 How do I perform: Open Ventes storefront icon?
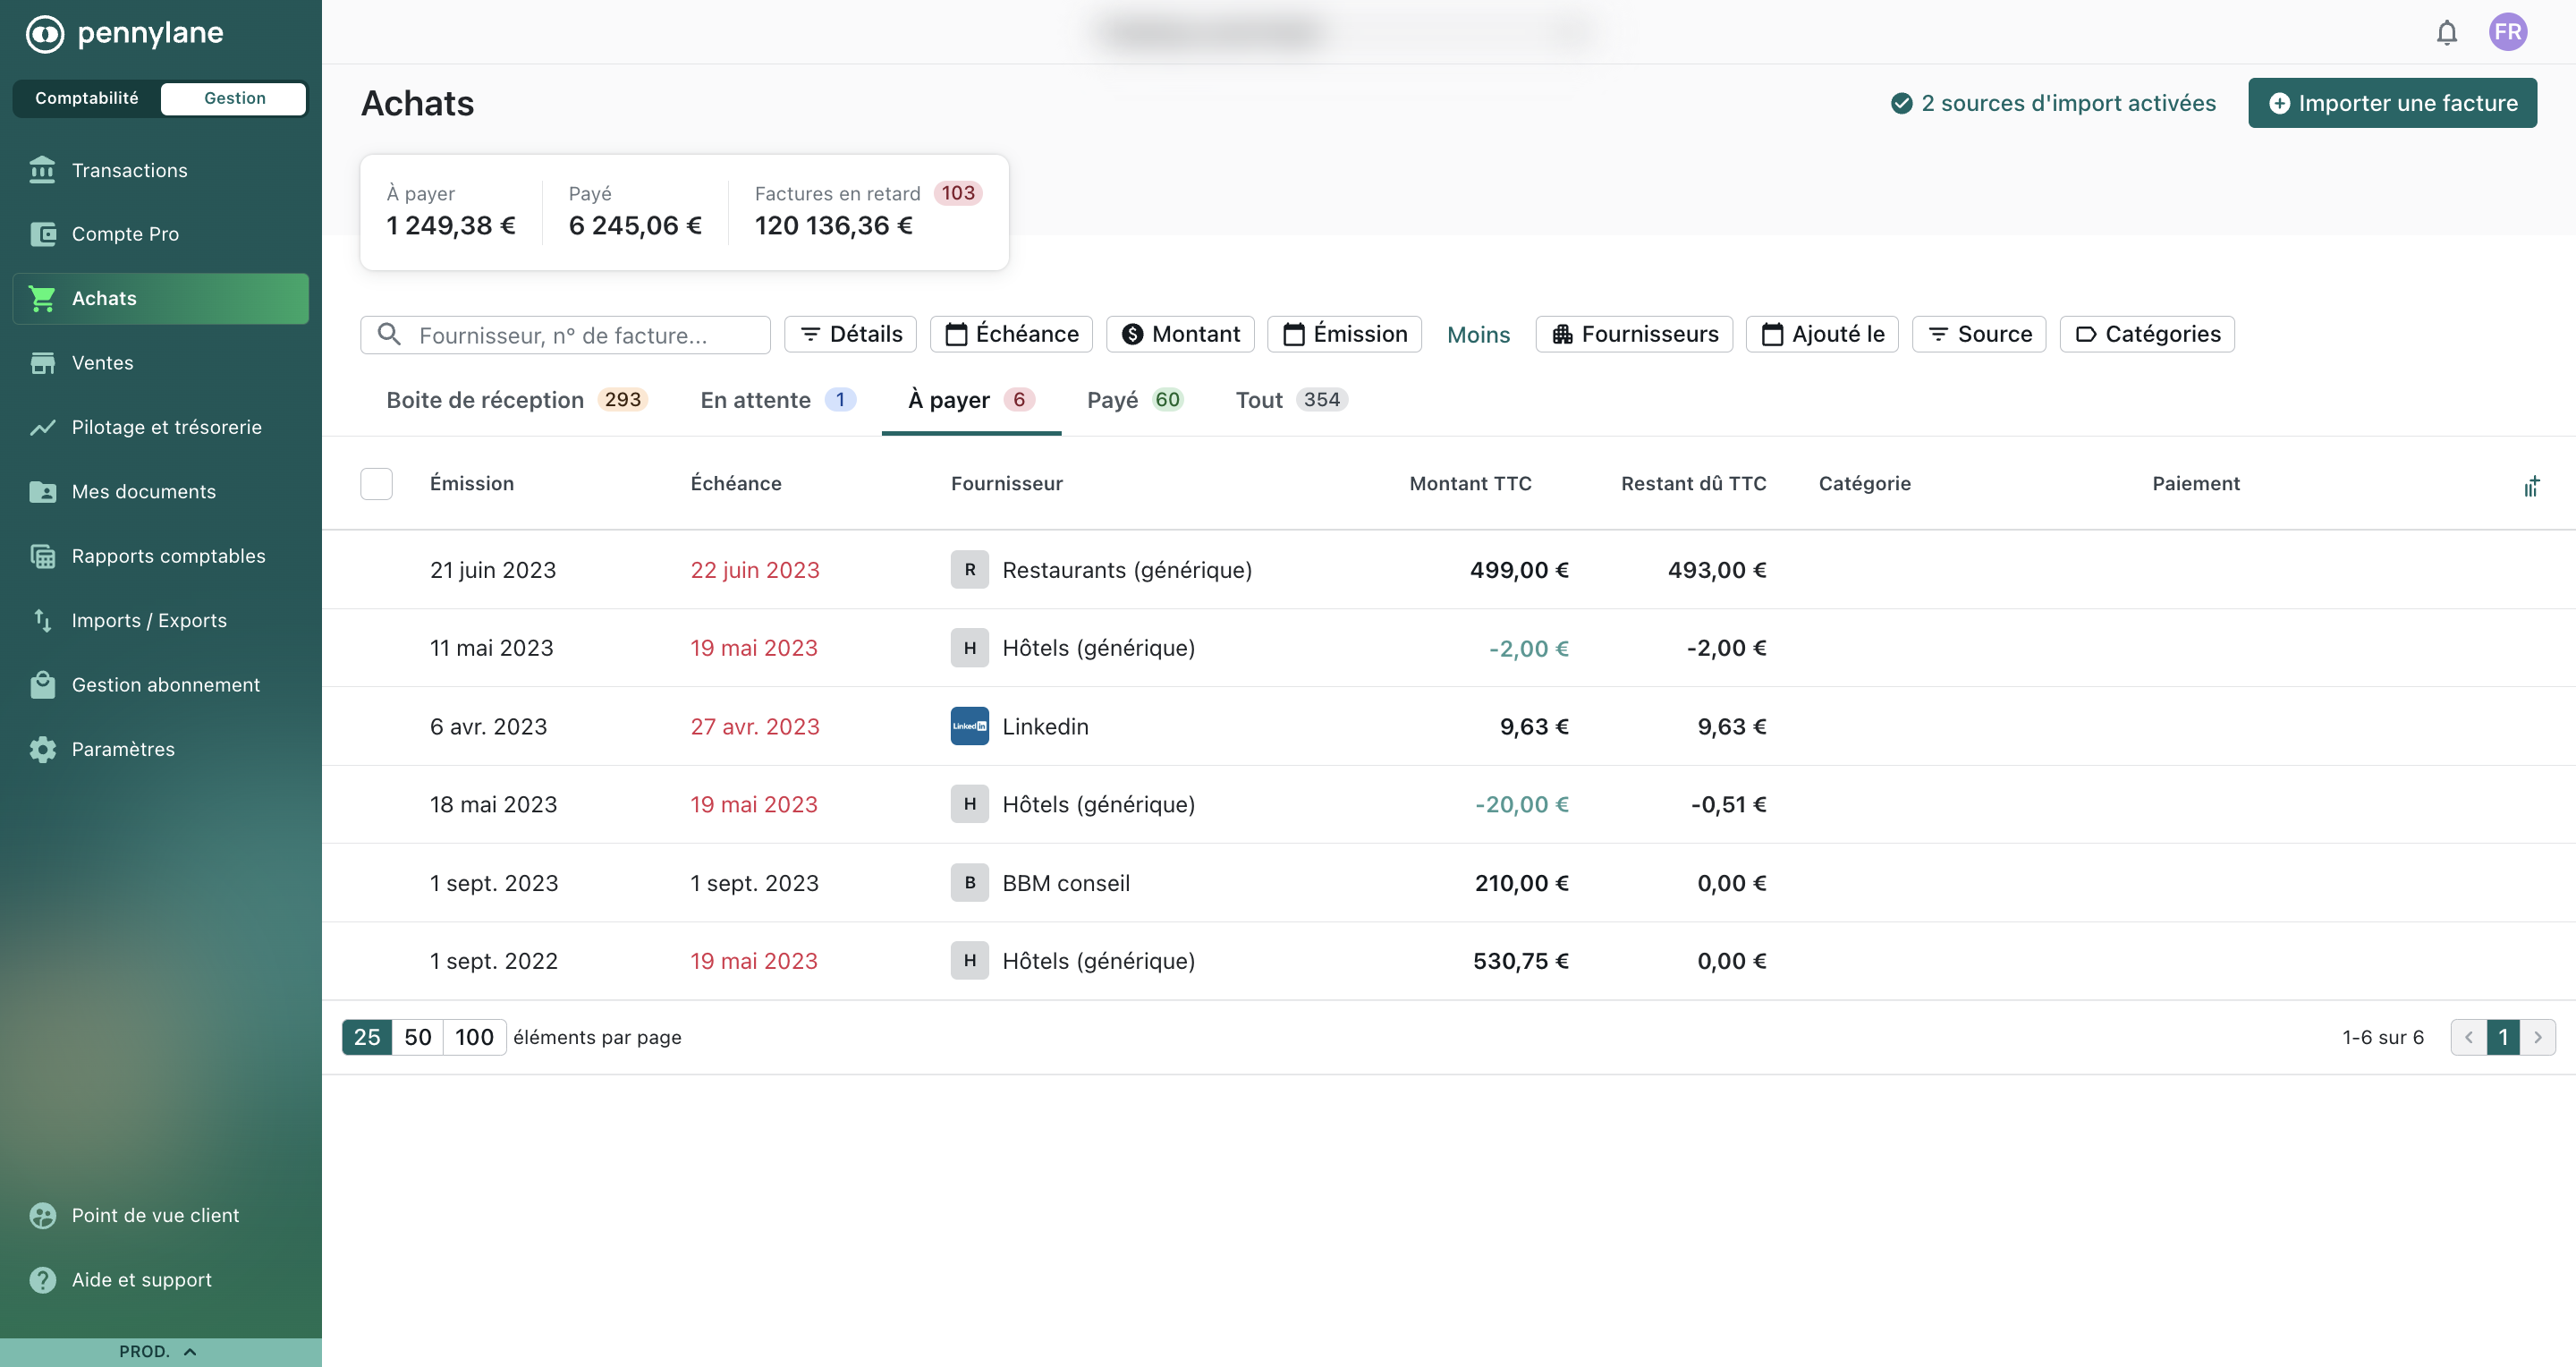click(x=43, y=363)
